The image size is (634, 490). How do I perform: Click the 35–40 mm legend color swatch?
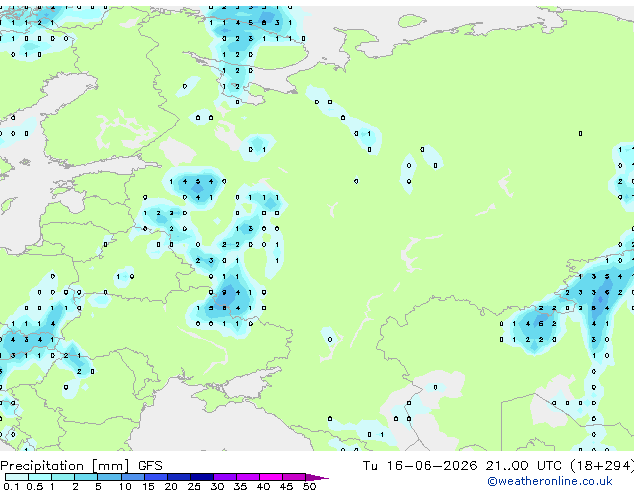247,477
